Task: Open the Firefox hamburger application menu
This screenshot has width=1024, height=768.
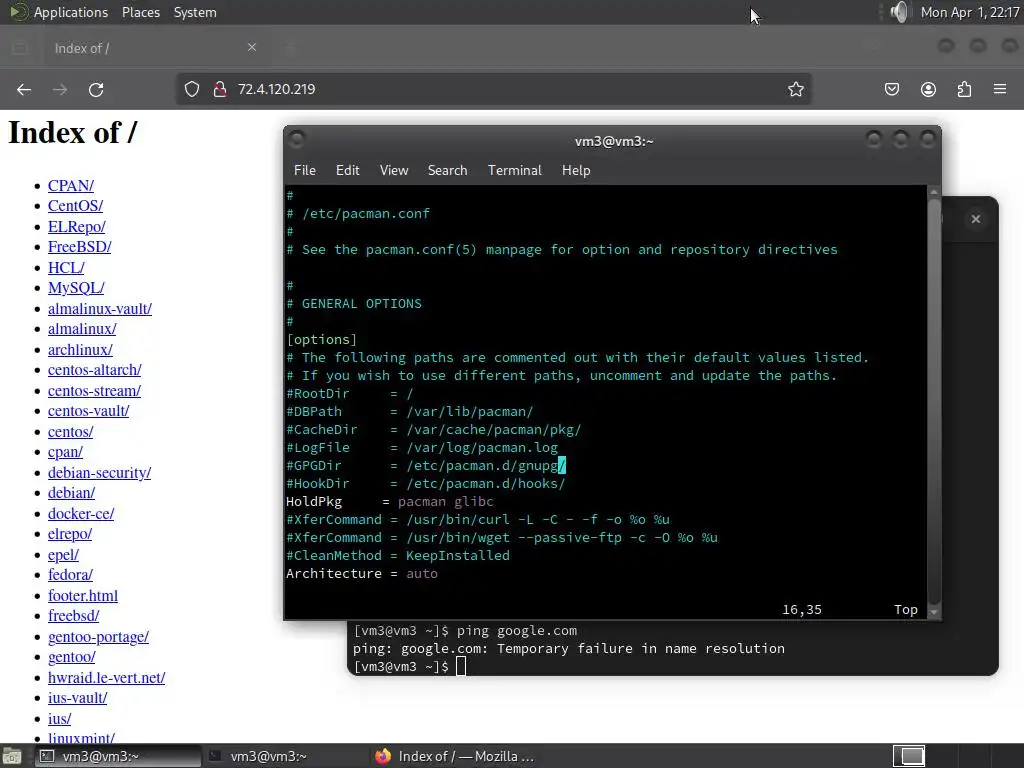Action: coord(1000,89)
